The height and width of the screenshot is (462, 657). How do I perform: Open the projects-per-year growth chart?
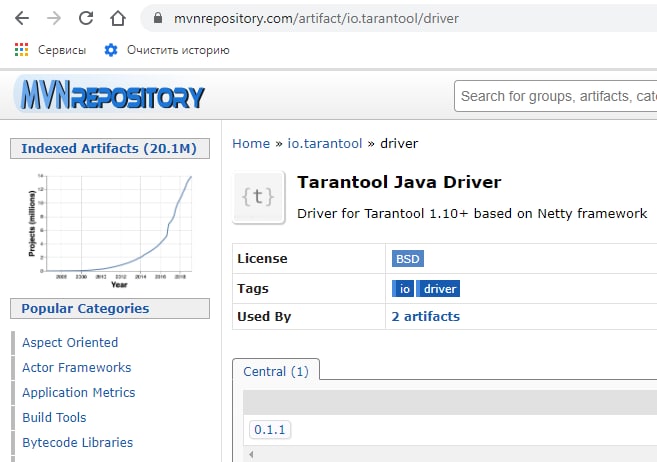110,230
